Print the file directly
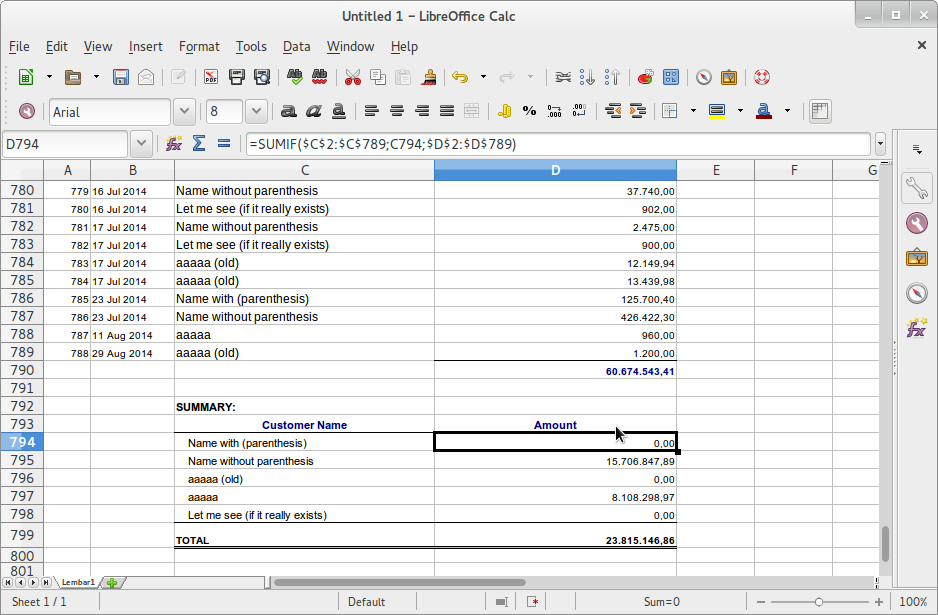 point(236,77)
